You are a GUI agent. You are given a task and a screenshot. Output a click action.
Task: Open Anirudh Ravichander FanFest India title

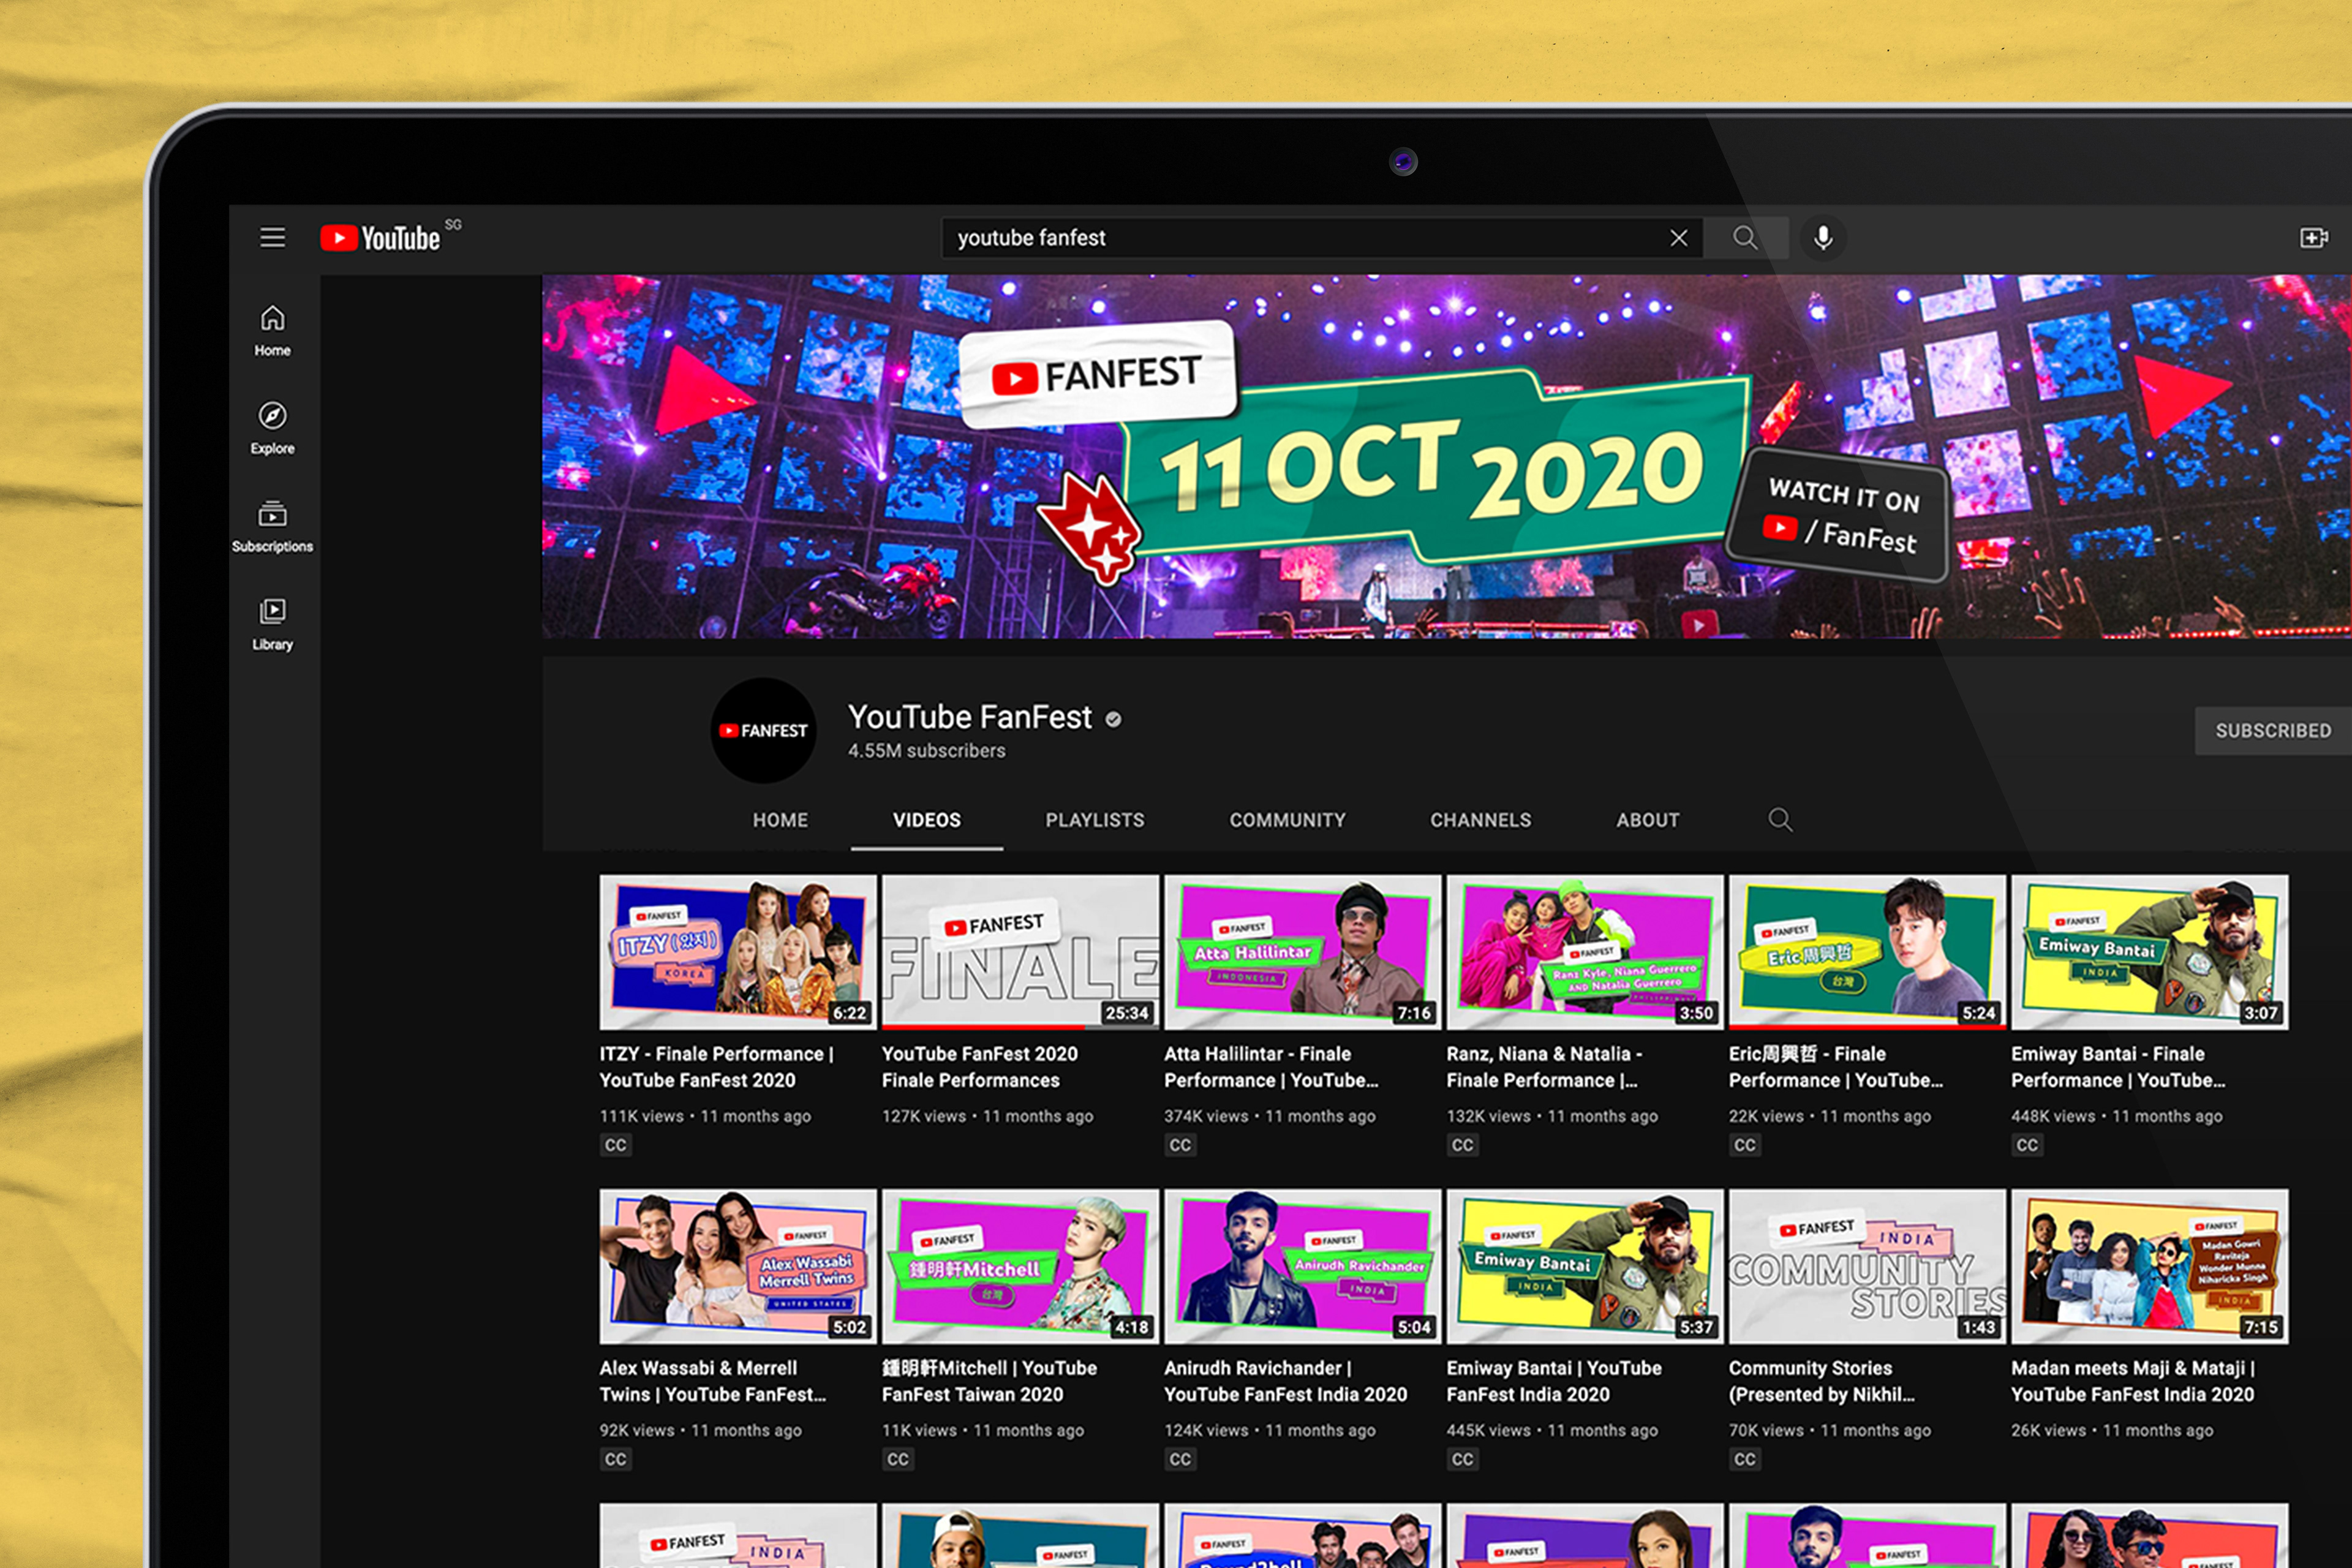[x=1285, y=1381]
